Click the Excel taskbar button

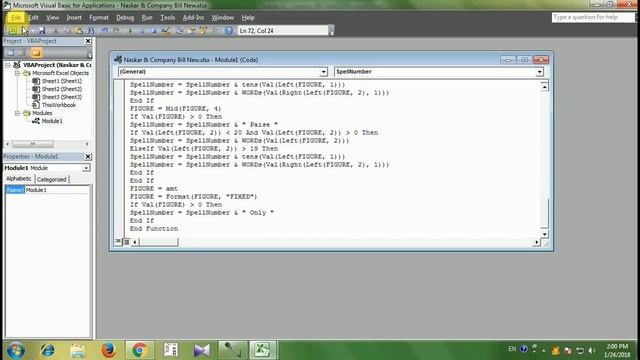click(x=262, y=350)
